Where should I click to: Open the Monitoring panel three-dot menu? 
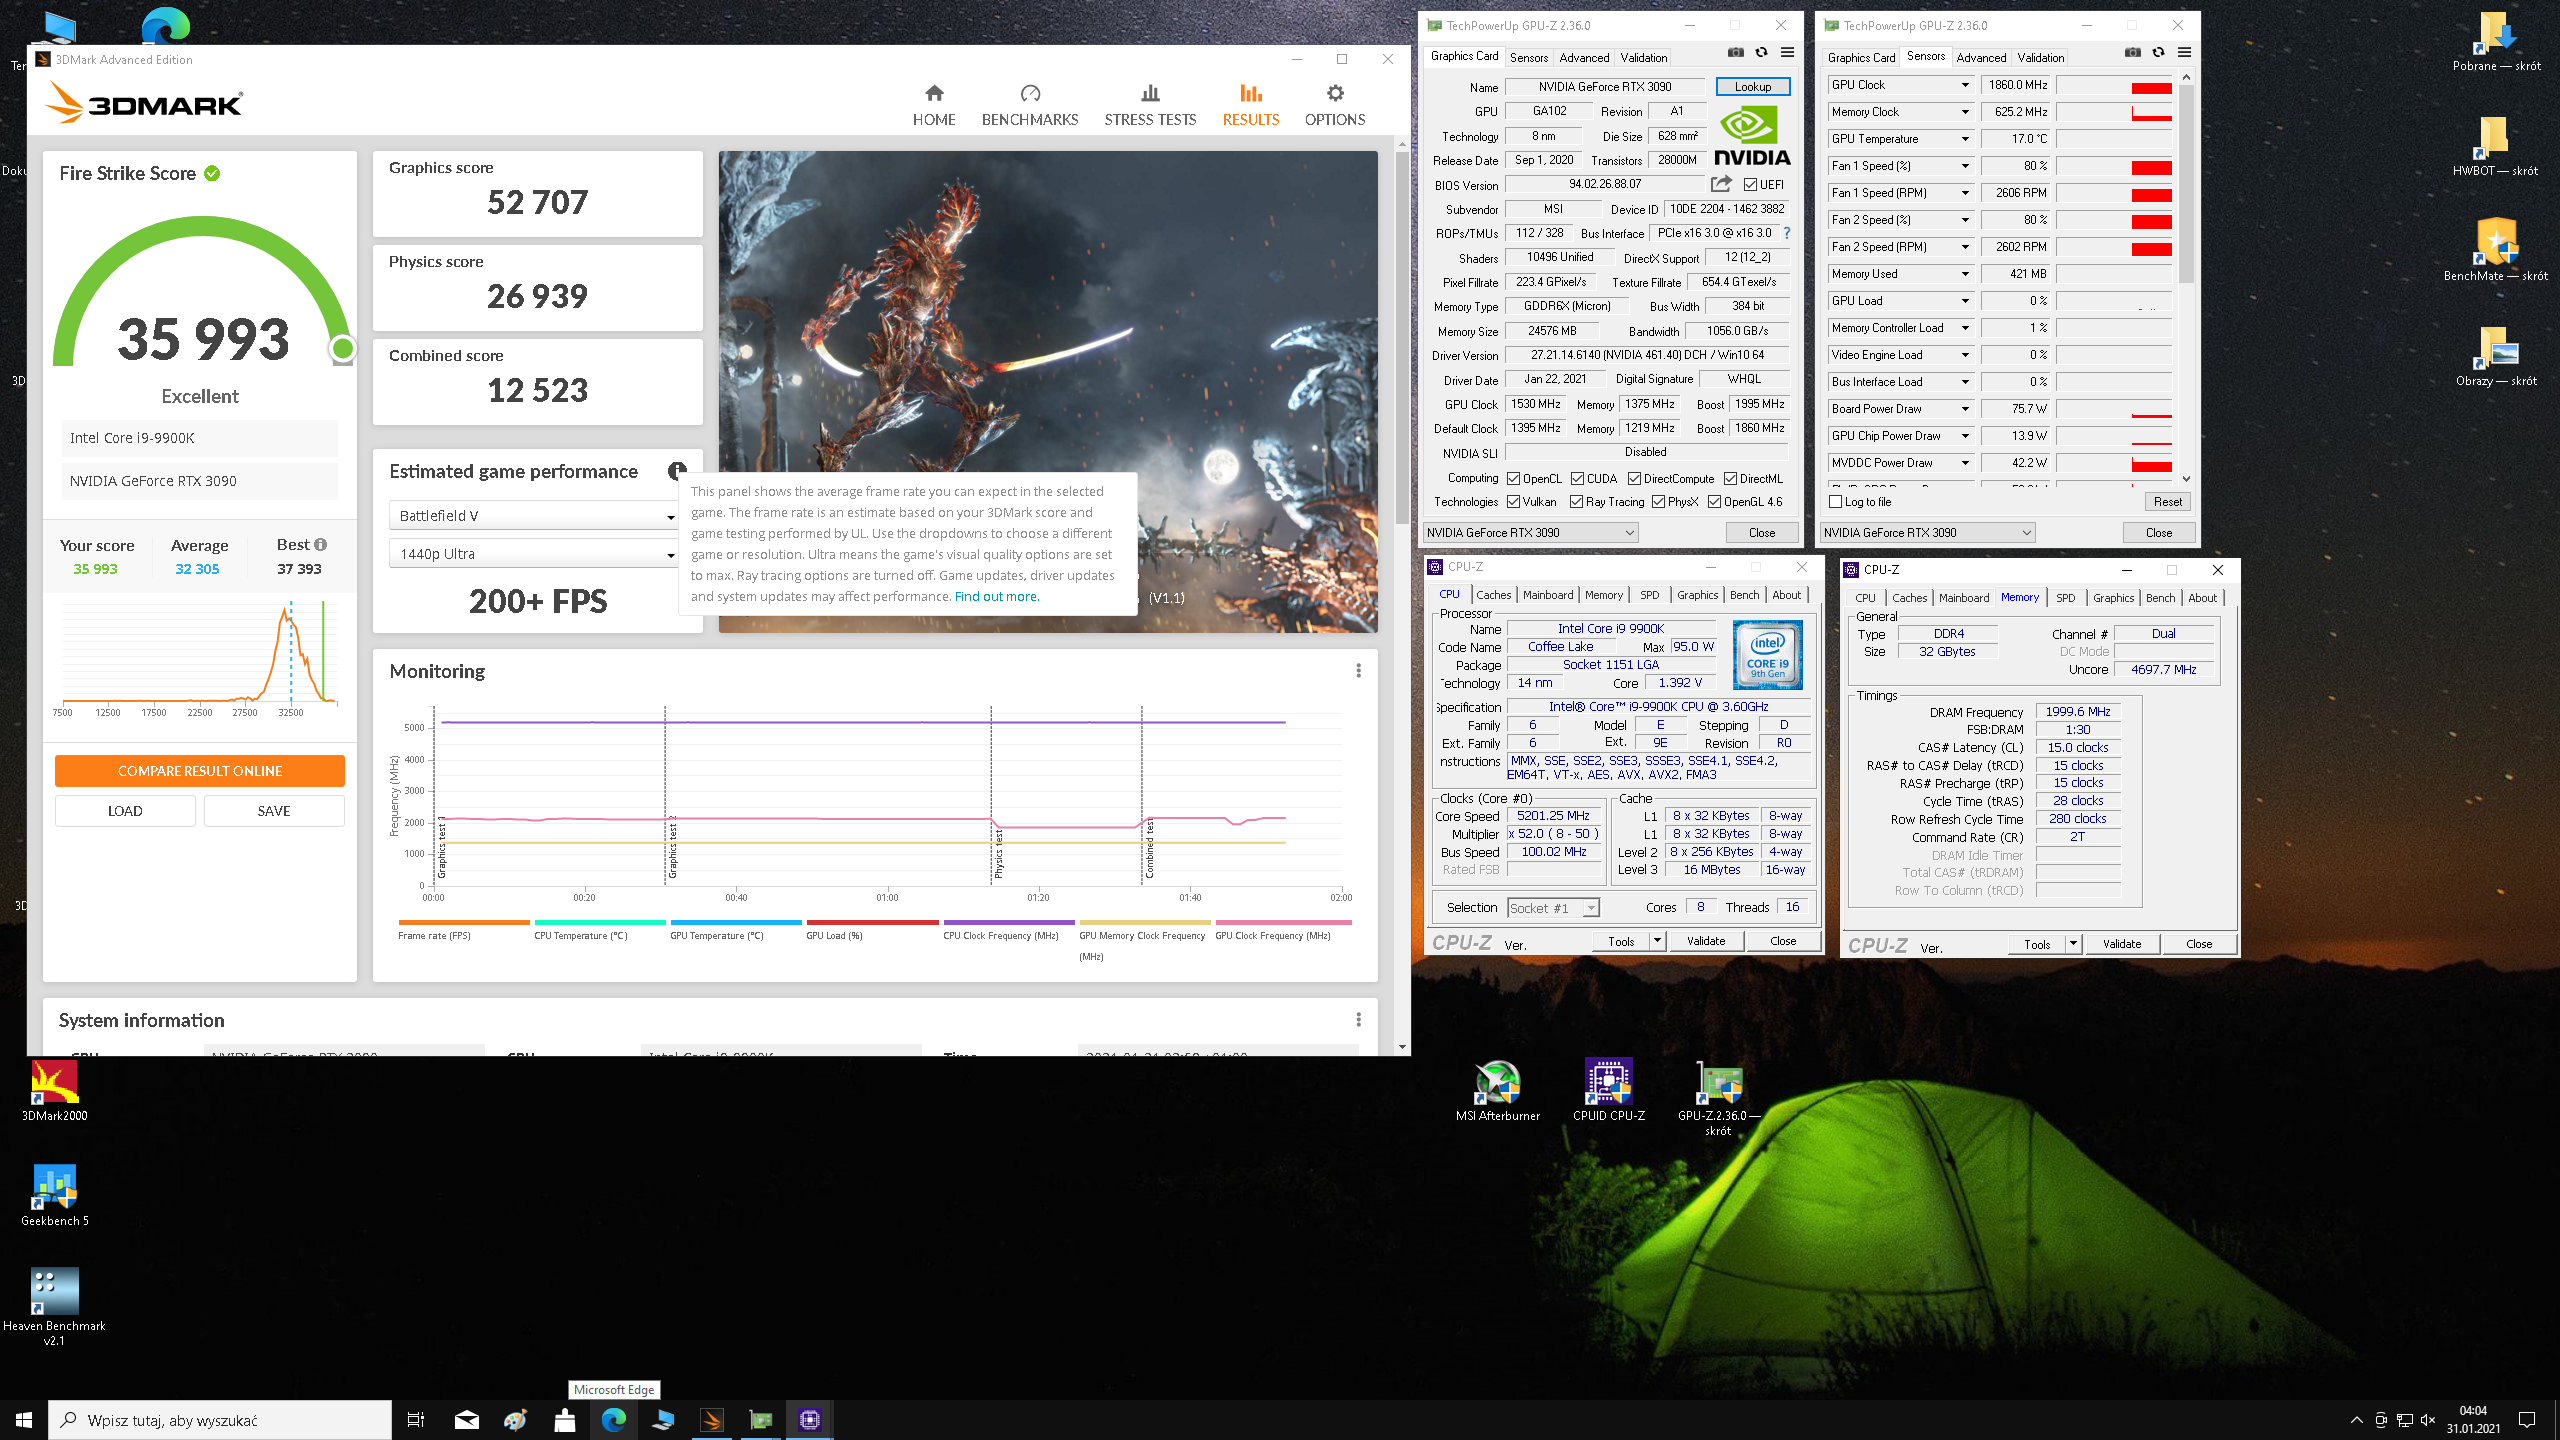[x=1358, y=671]
